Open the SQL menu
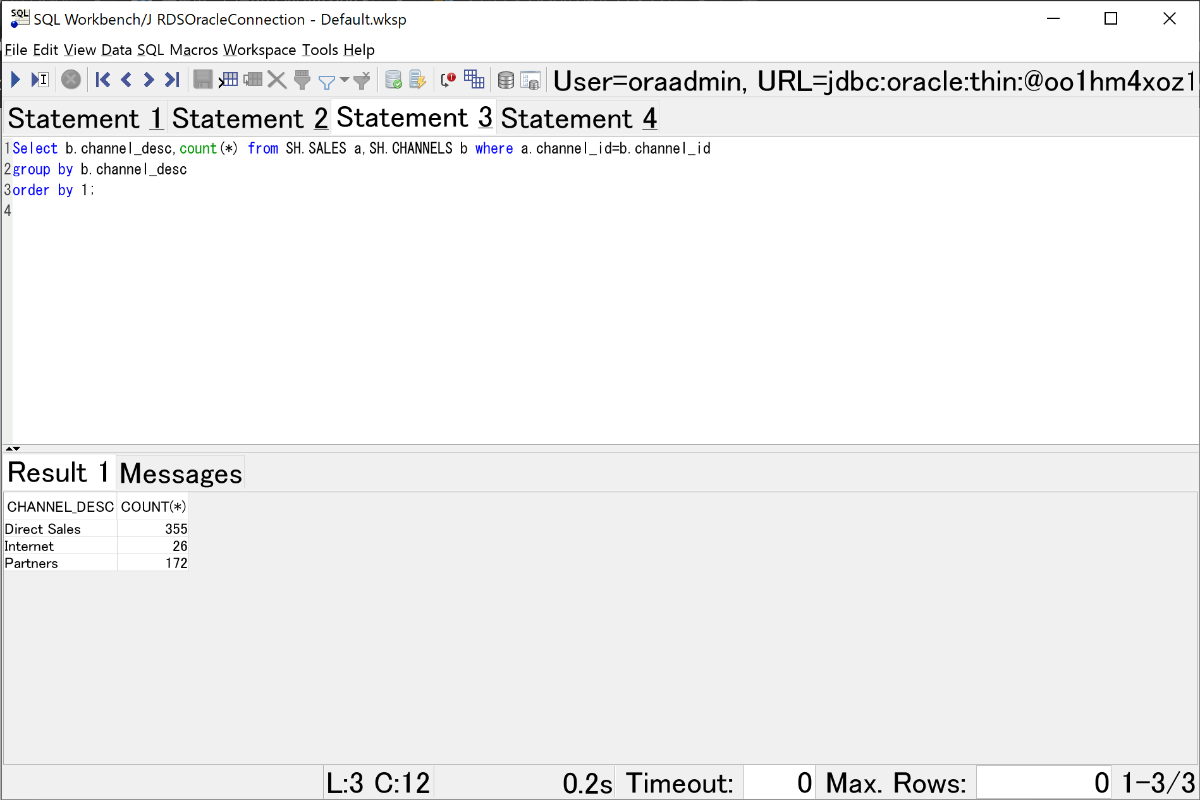This screenshot has width=1200, height=800. (x=150, y=50)
